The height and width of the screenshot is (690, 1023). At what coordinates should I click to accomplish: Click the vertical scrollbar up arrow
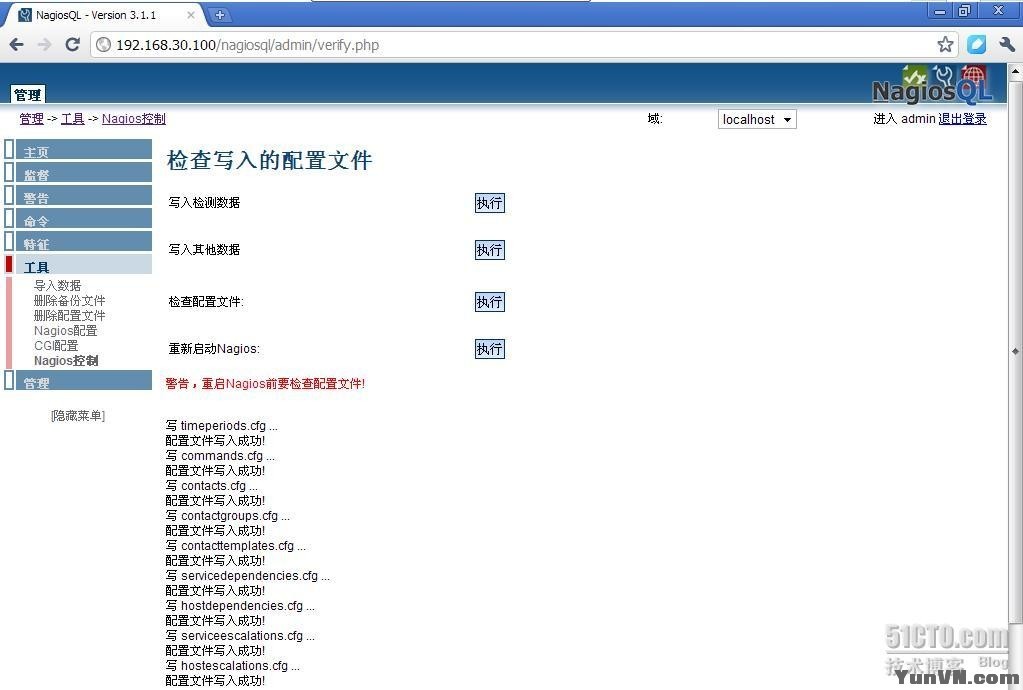(1015, 72)
